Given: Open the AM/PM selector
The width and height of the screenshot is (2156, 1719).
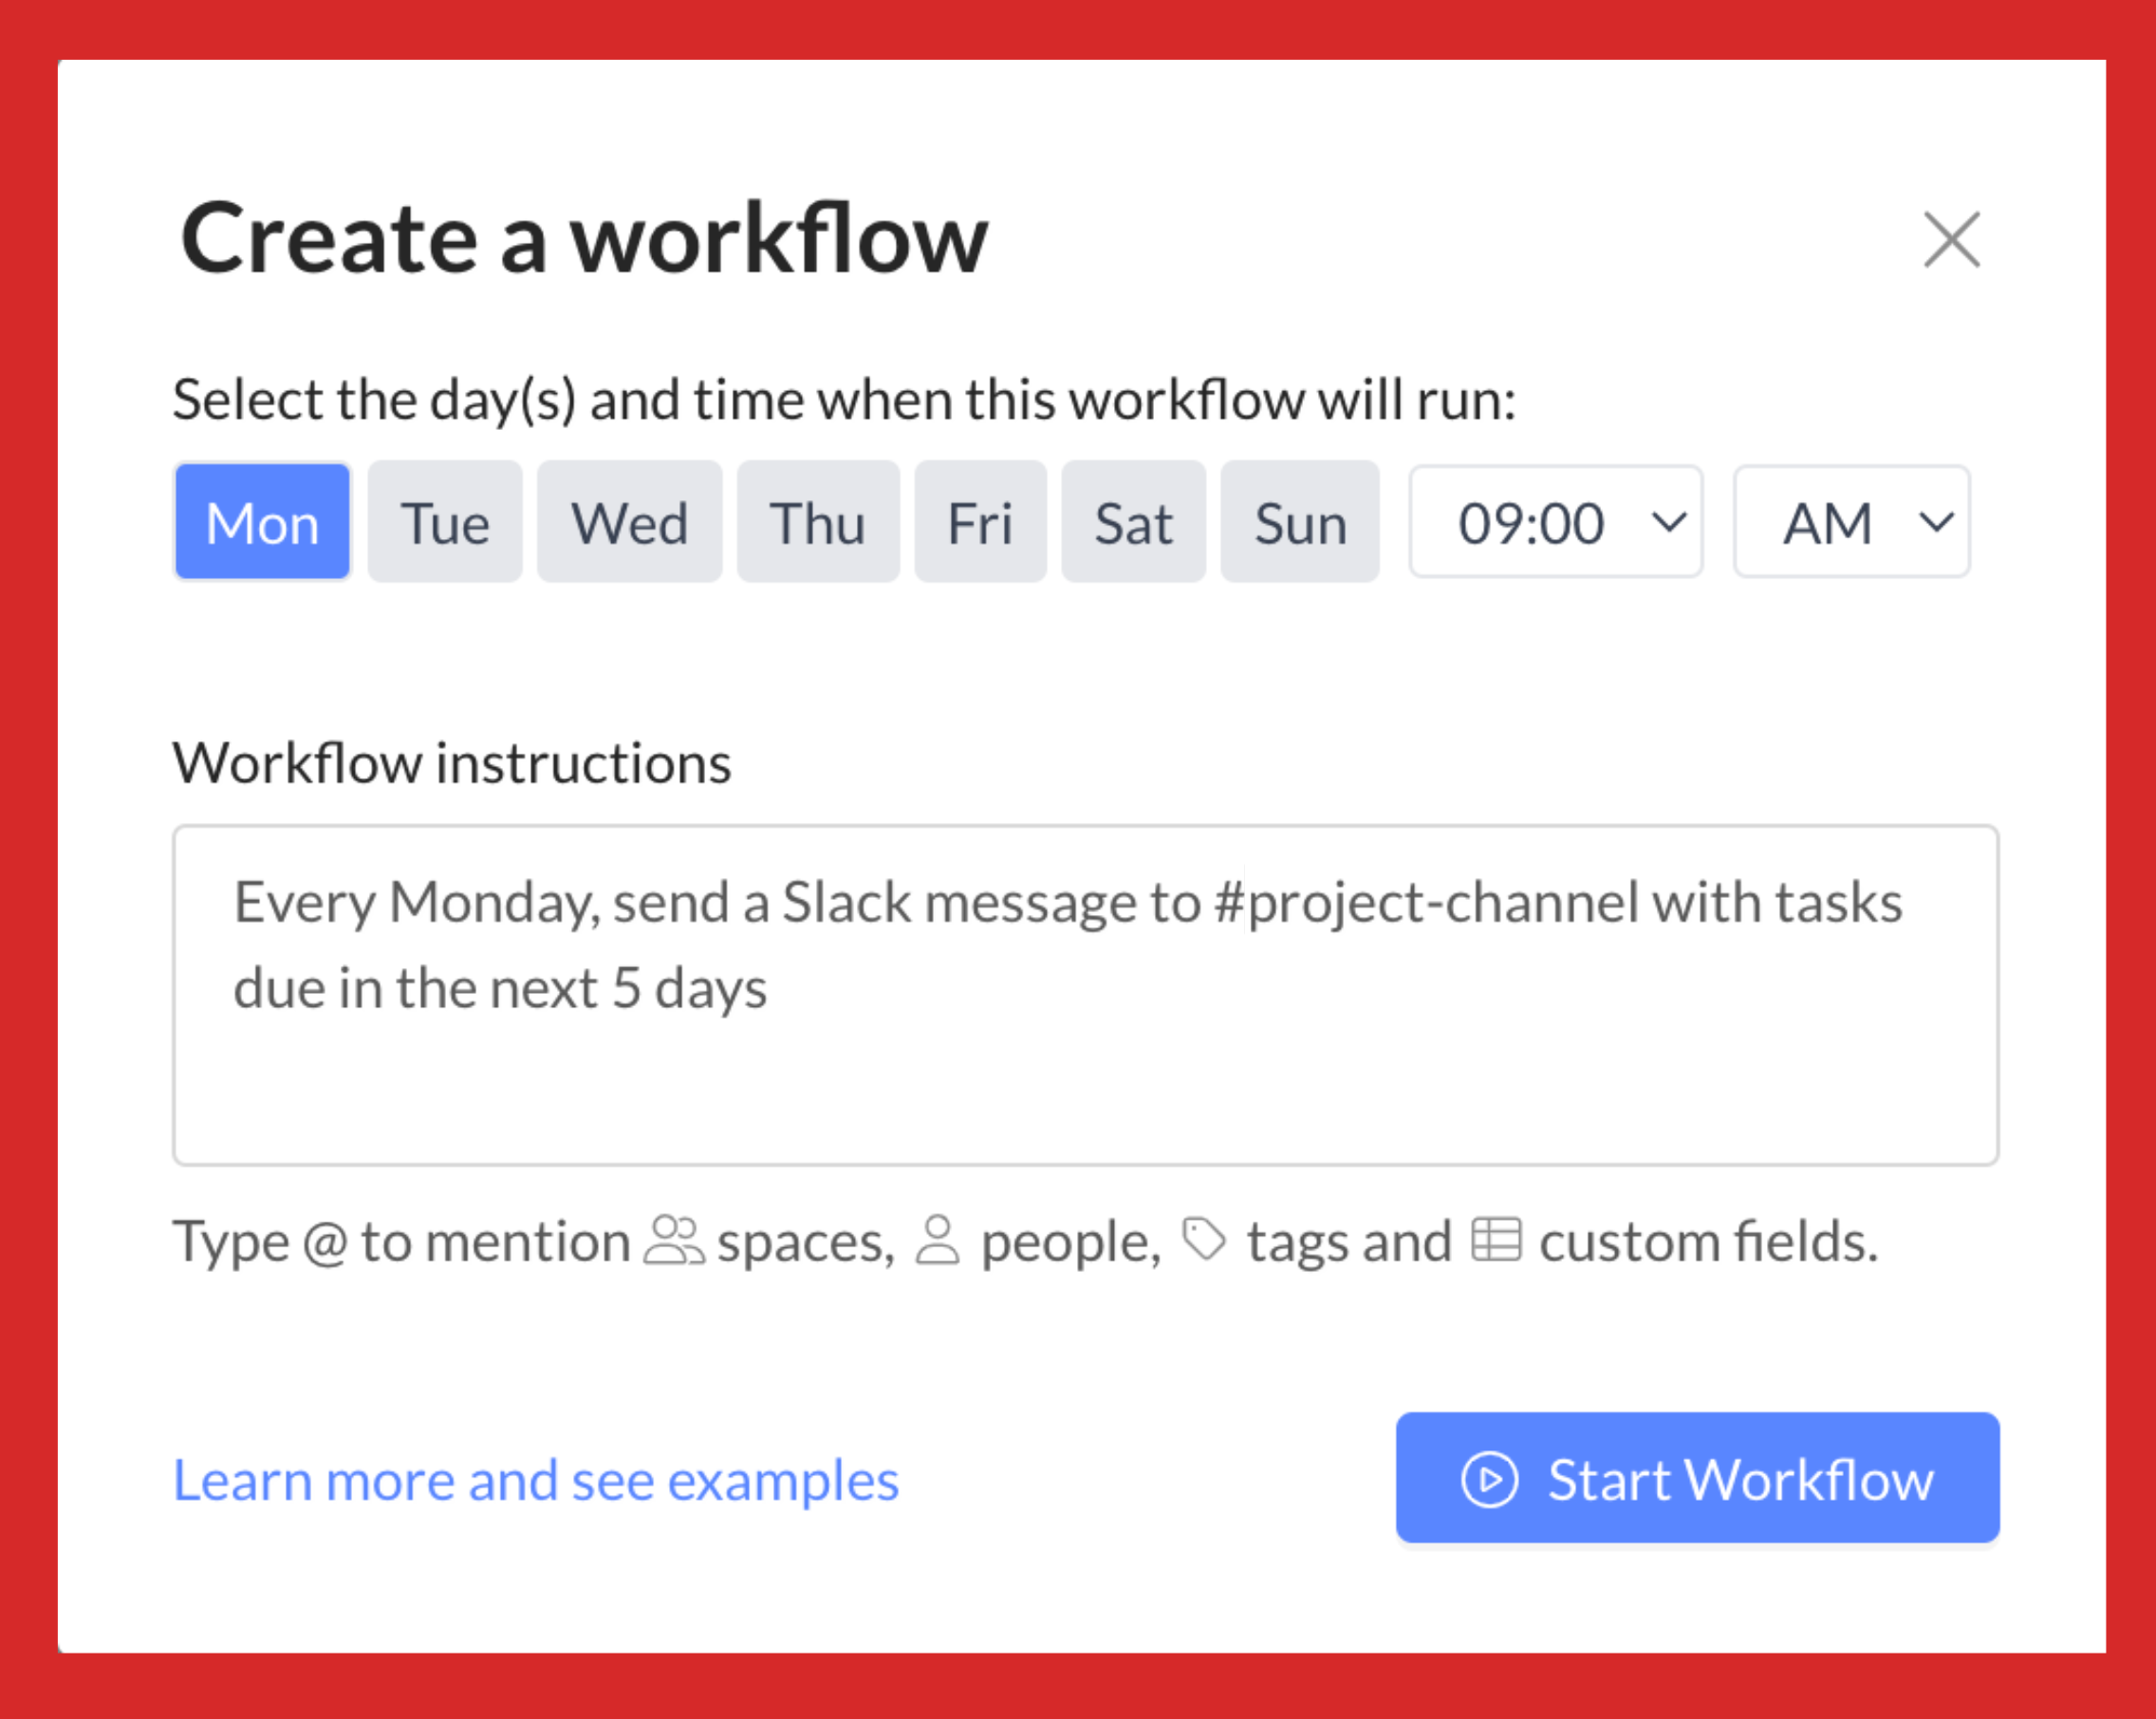Looking at the screenshot, I should 1850,521.
